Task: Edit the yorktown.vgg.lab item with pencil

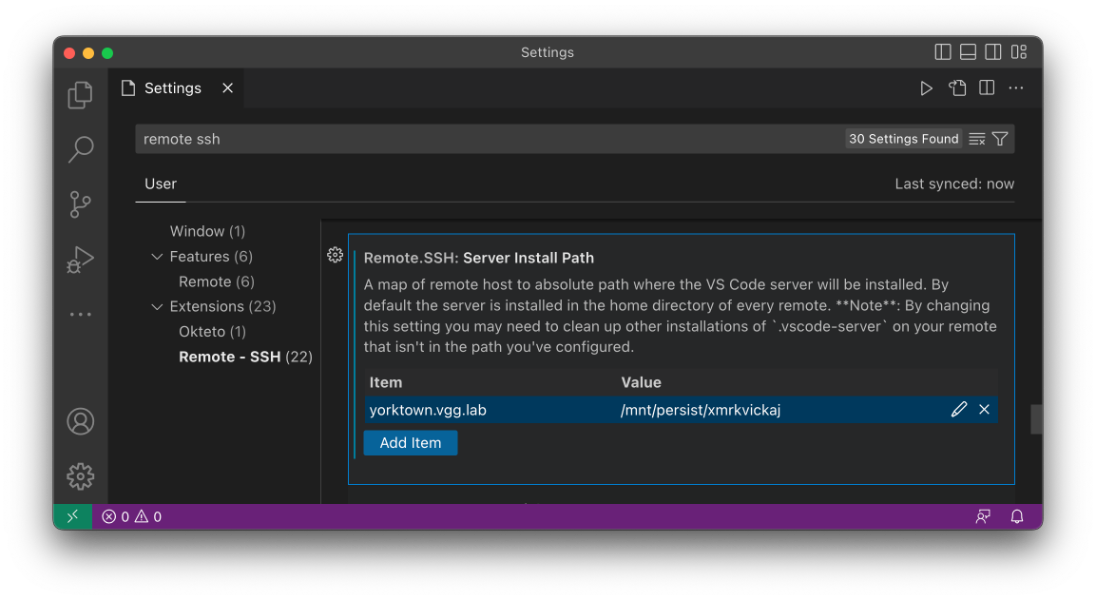Action: (x=959, y=410)
